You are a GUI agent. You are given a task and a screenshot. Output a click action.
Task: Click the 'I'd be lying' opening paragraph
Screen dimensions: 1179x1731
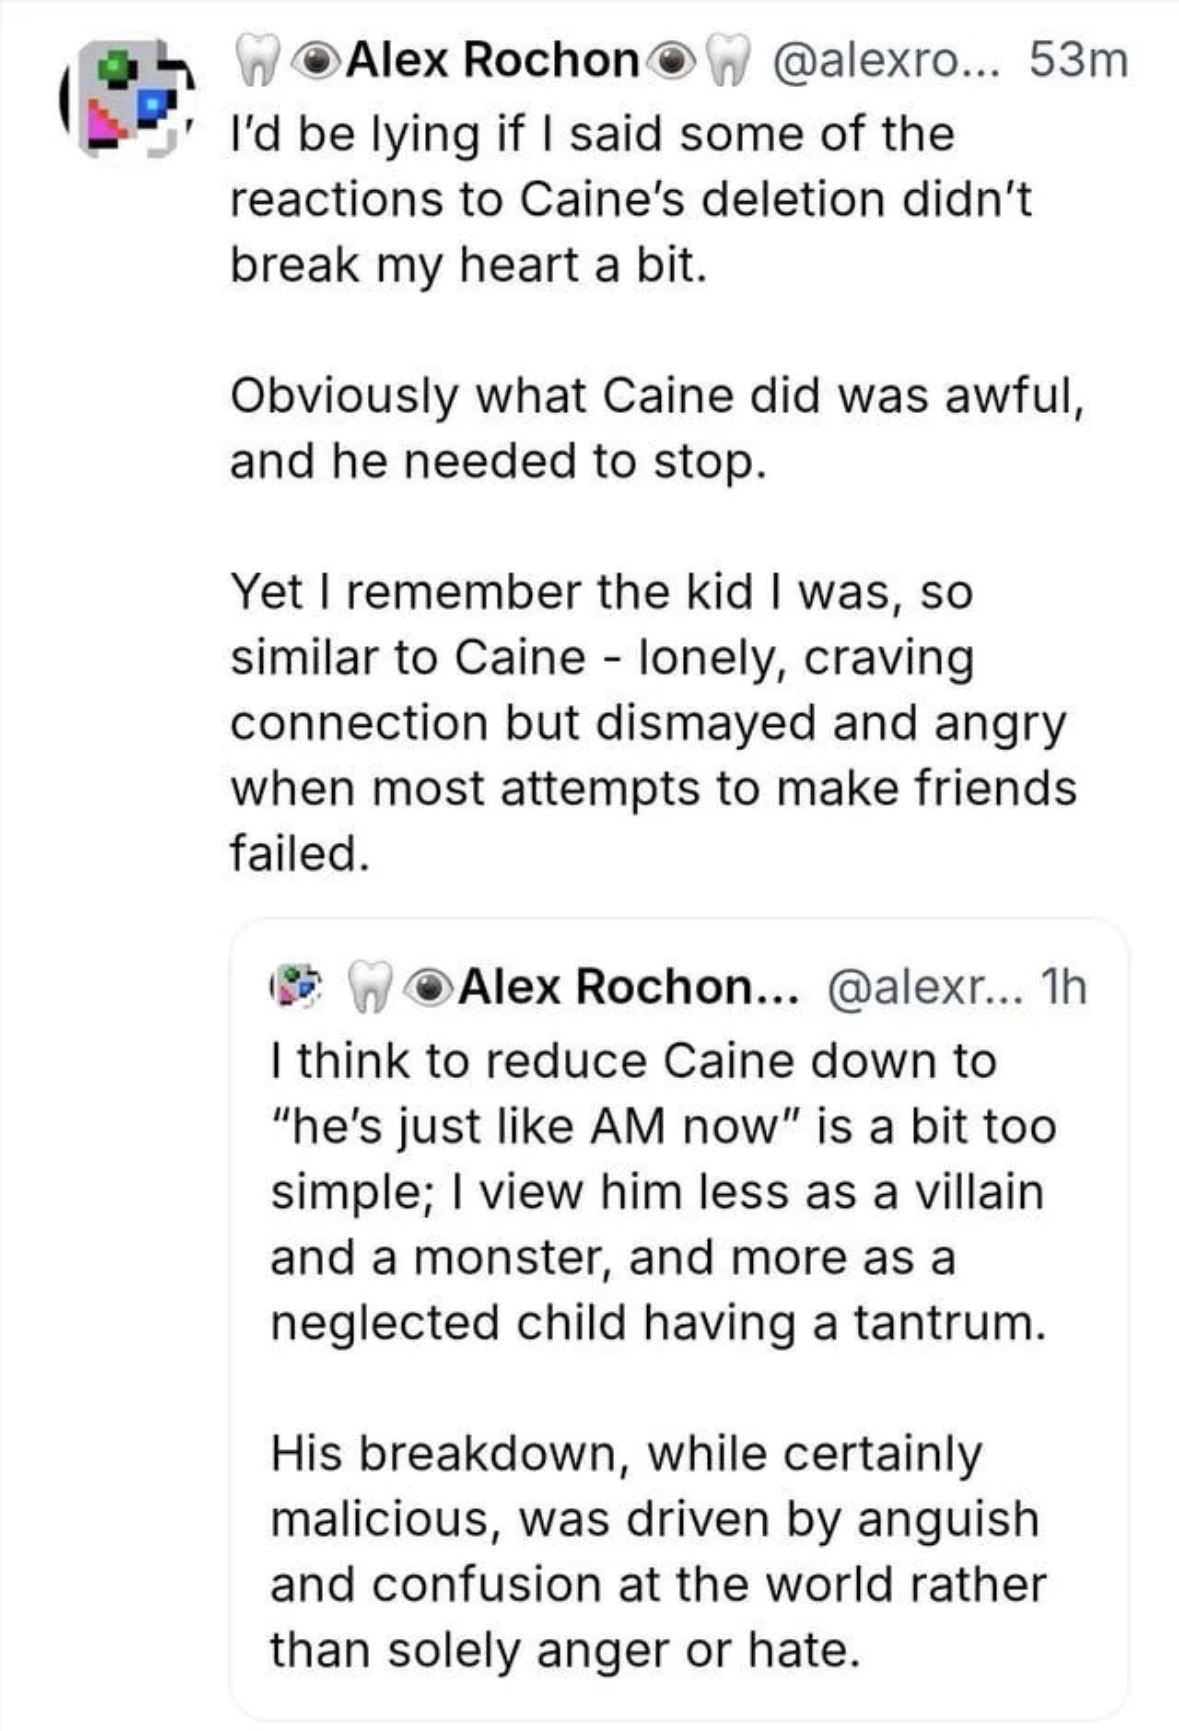pyautogui.click(x=630, y=199)
